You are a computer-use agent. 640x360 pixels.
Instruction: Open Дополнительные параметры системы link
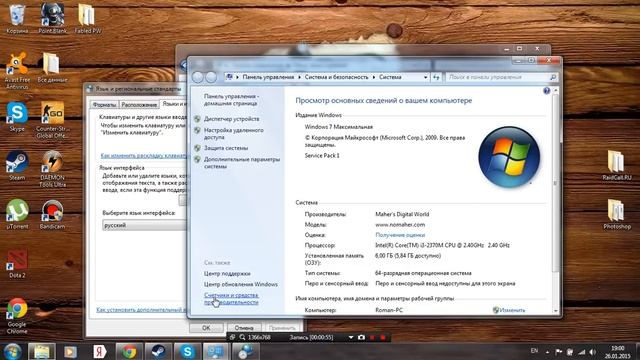click(242, 163)
